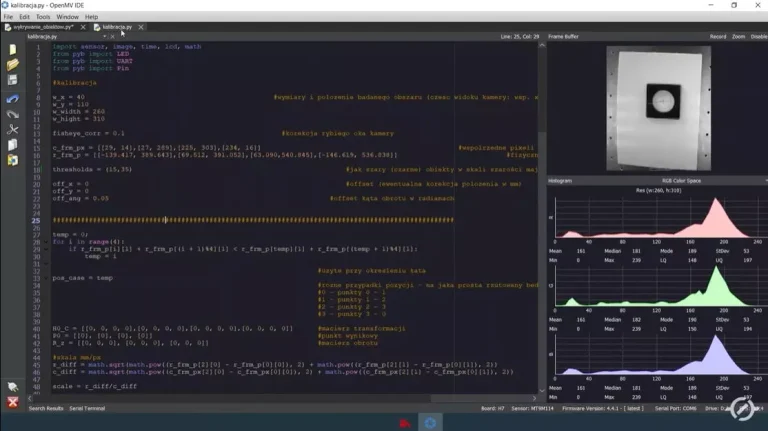Screen dimensions: 768x431
Task: Open the Search Results panel
Action: pos(46,408)
